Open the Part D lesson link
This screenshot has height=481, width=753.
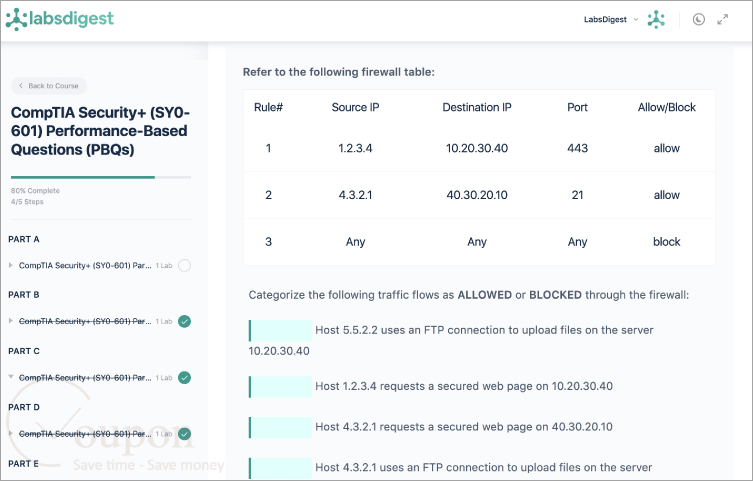85,434
